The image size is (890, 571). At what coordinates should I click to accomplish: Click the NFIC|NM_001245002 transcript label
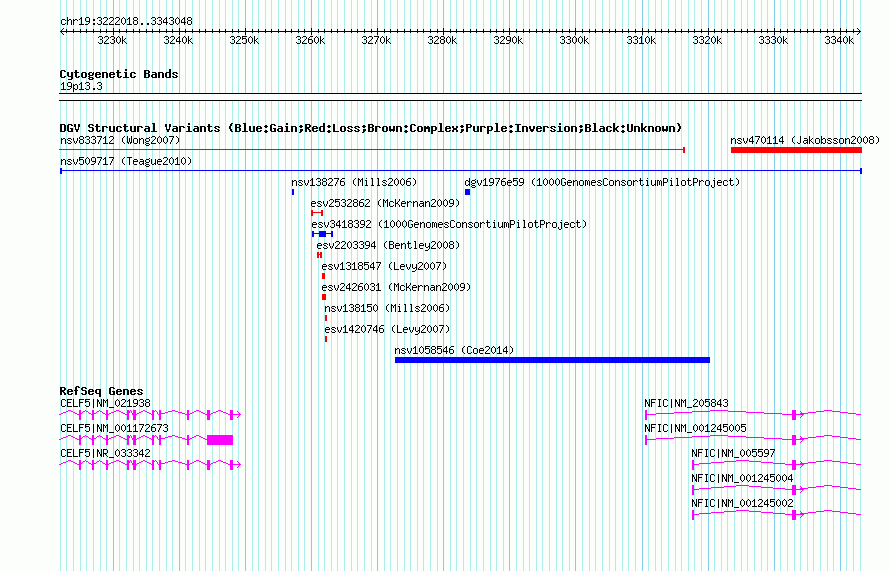[742, 503]
